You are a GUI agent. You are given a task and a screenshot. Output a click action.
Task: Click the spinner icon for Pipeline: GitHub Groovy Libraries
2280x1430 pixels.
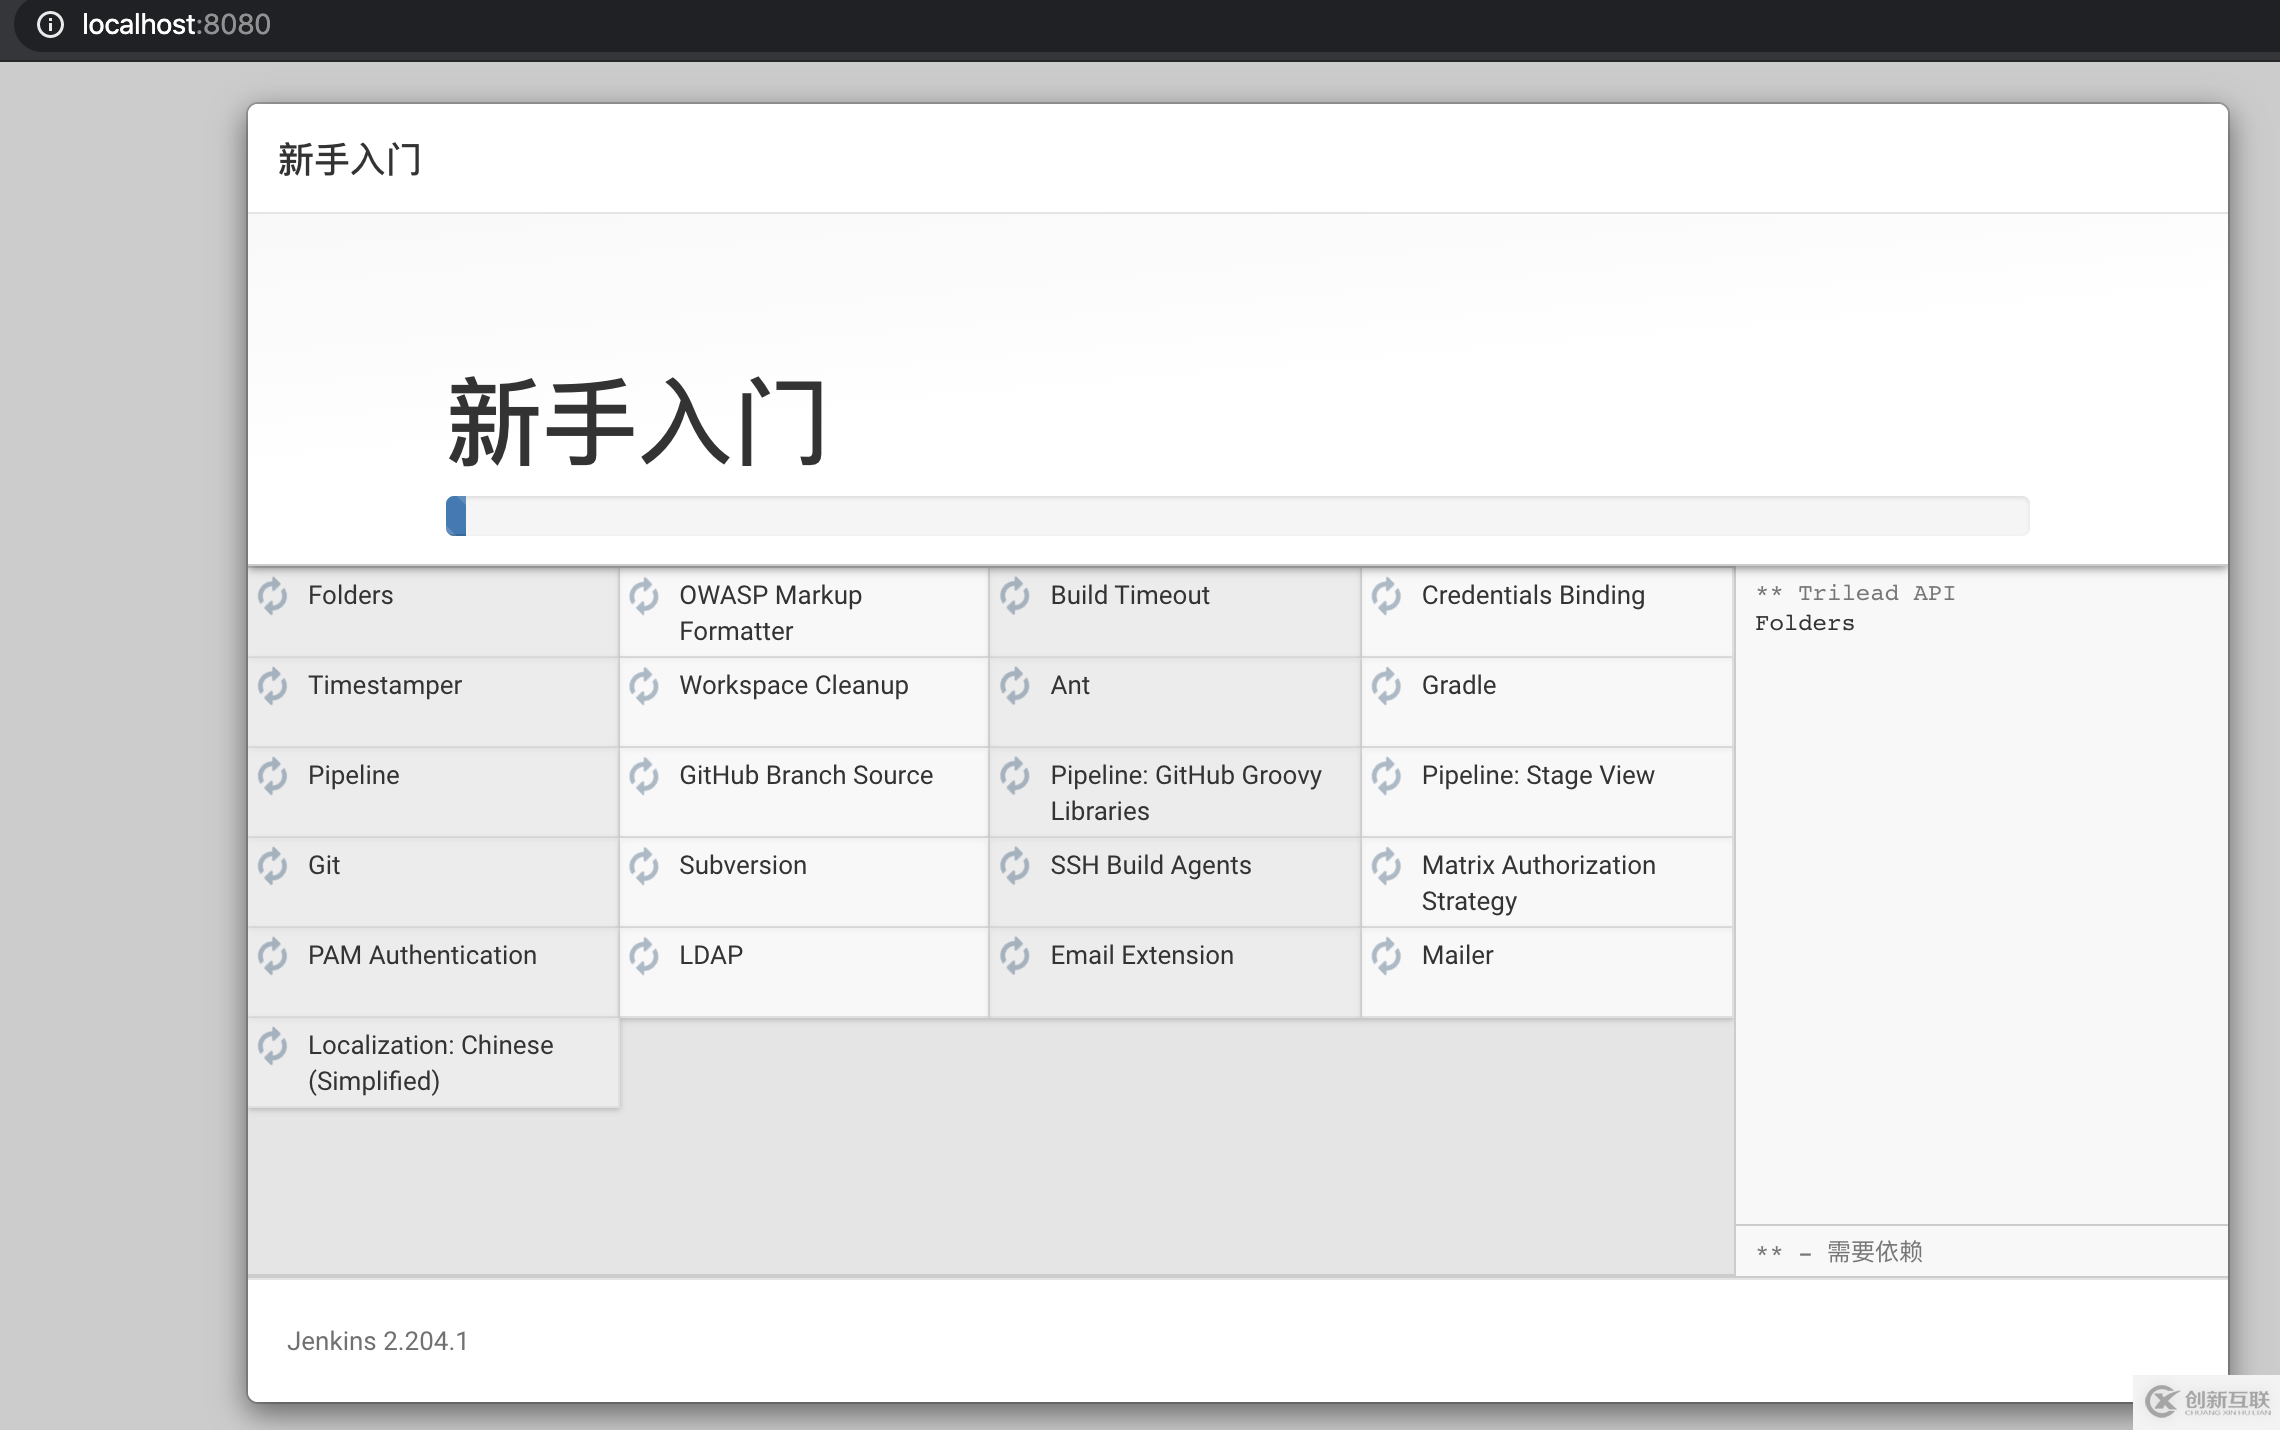[x=1015, y=776]
